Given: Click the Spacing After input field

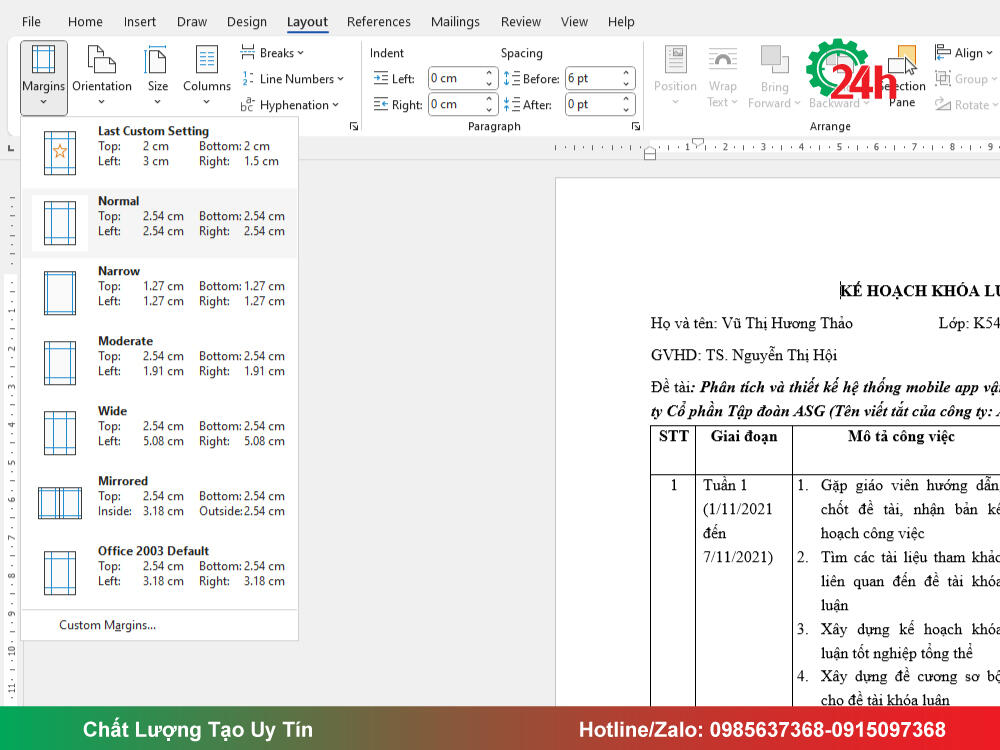Looking at the screenshot, I should tap(593, 104).
